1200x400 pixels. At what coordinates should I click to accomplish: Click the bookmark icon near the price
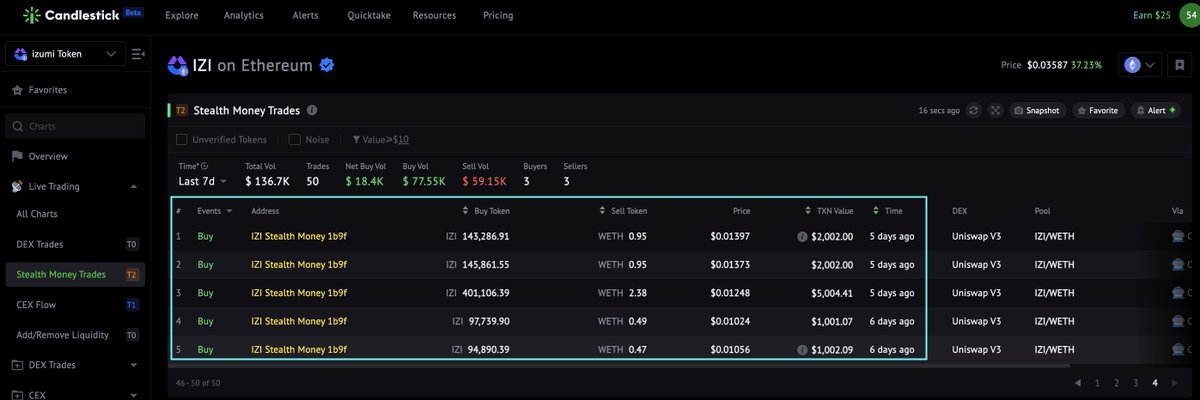coord(1181,65)
